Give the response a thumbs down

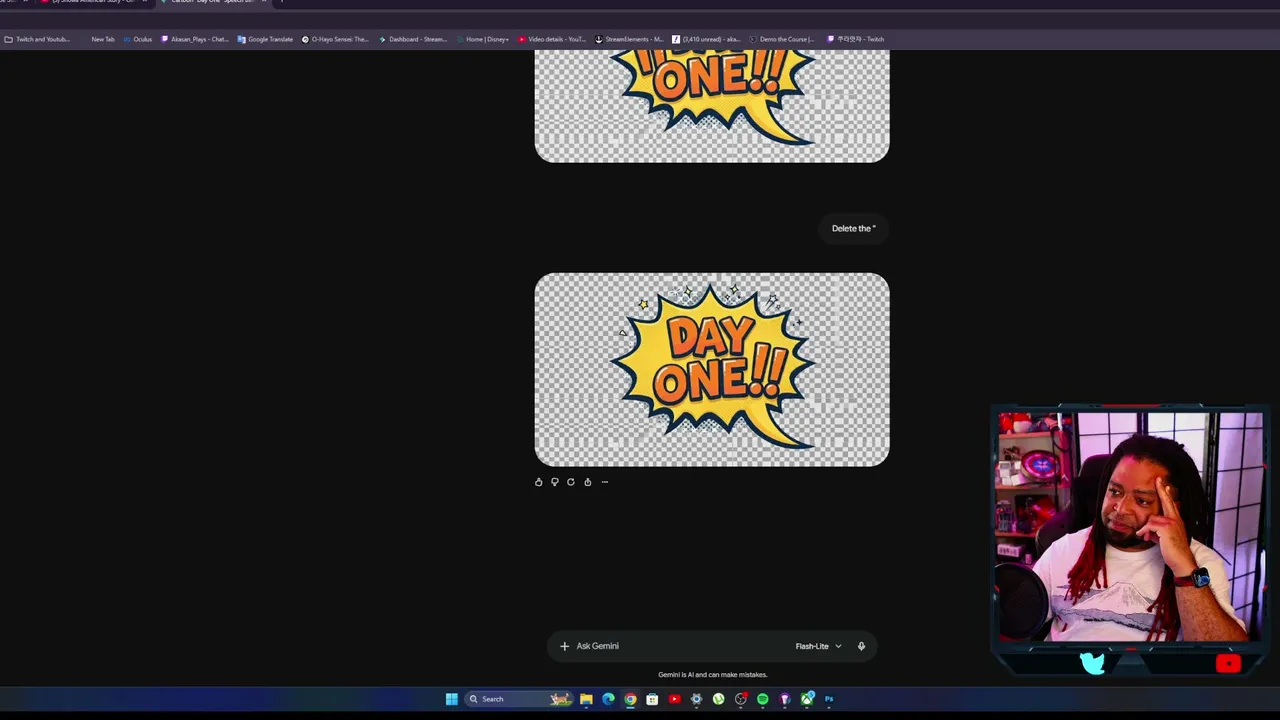[555, 482]
